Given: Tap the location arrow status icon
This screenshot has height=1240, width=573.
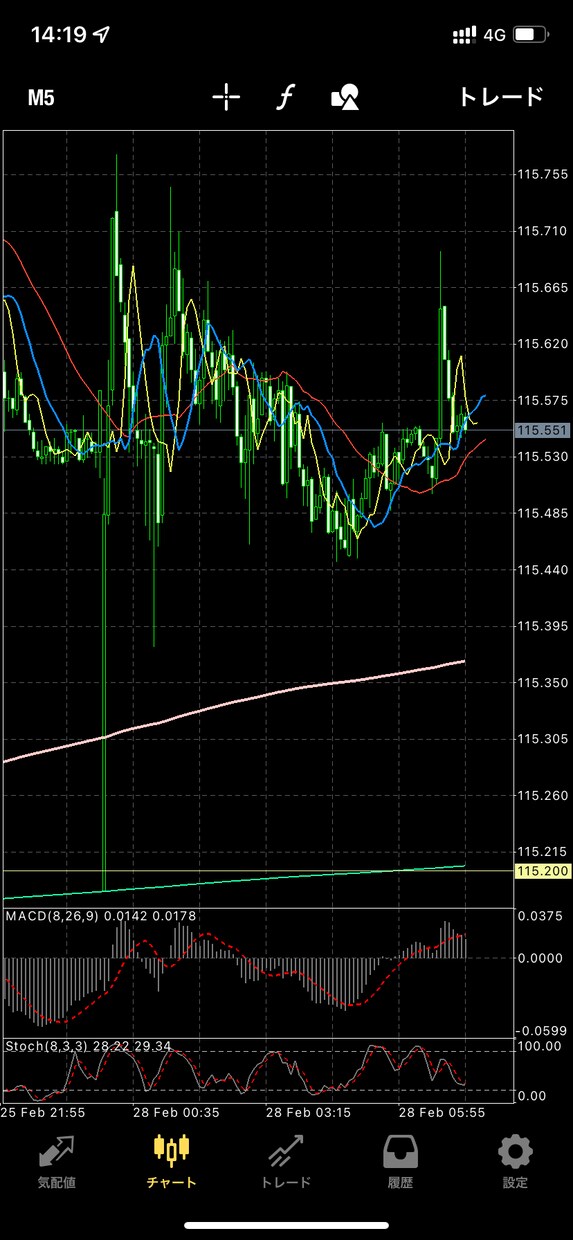Looking at the screenshot, I should [x=102, y=34].
